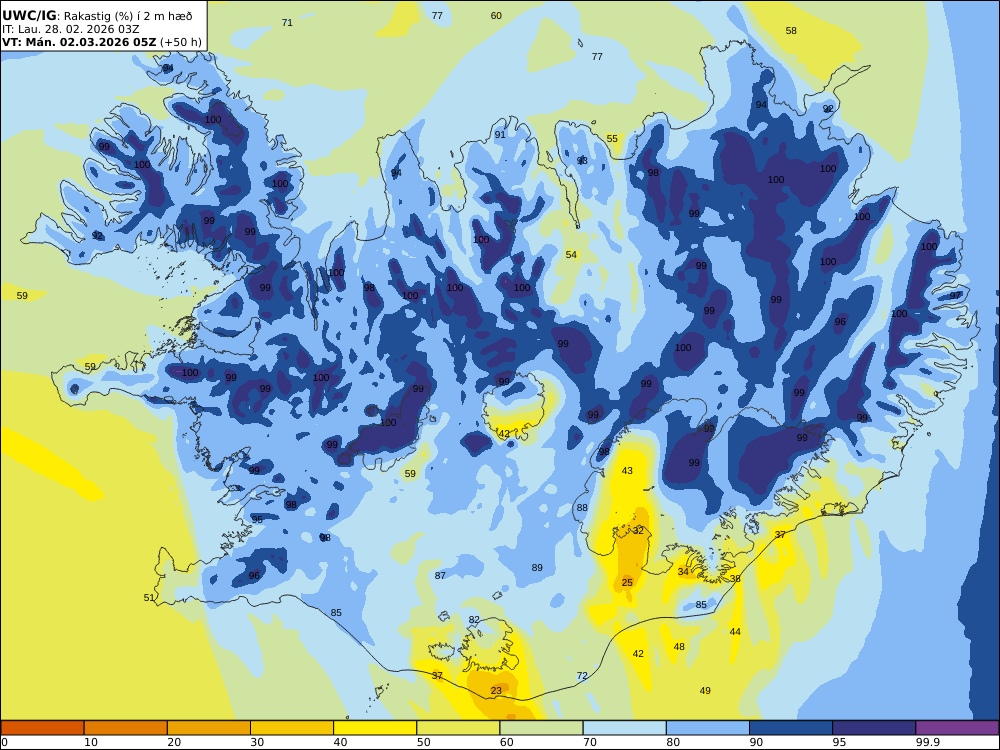Viewport: 1000px width, 750px height.
Task: Select the 80–90 medium blue legend swatch
Action: pyautogui.click(x=708, y=728)
